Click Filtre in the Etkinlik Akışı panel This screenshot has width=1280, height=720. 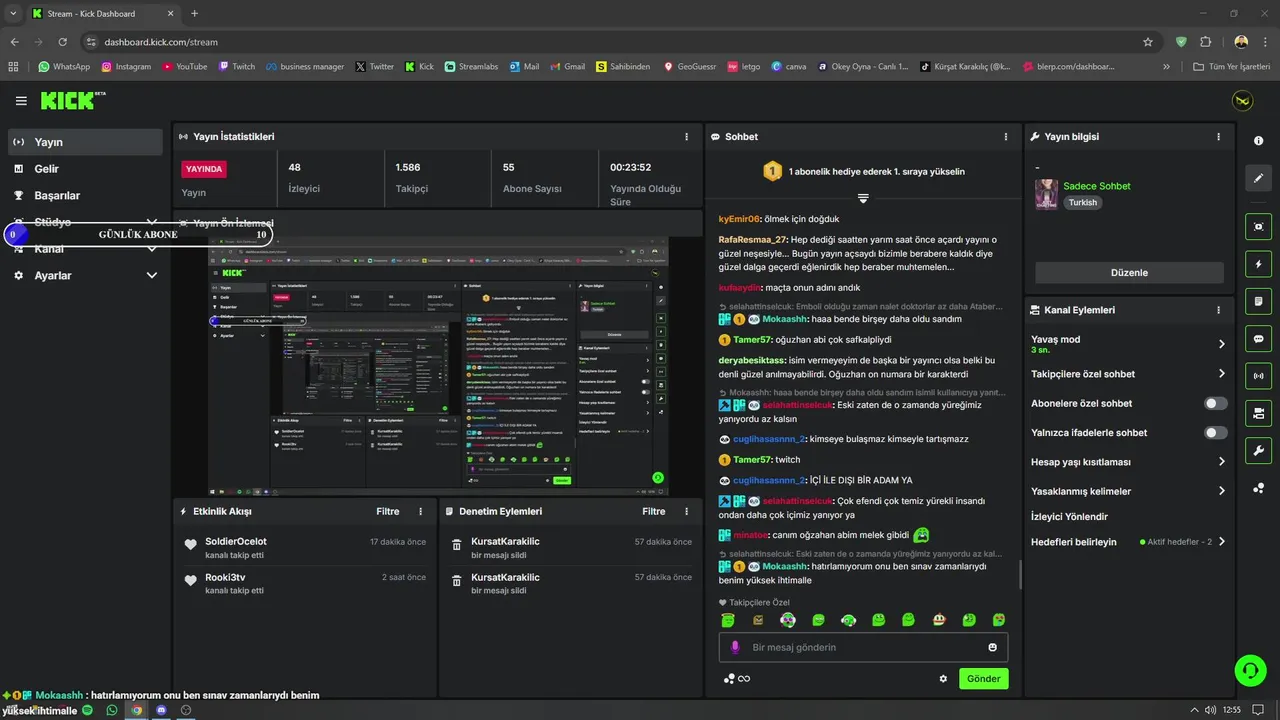pyautogui.click(x=387, y=511)
